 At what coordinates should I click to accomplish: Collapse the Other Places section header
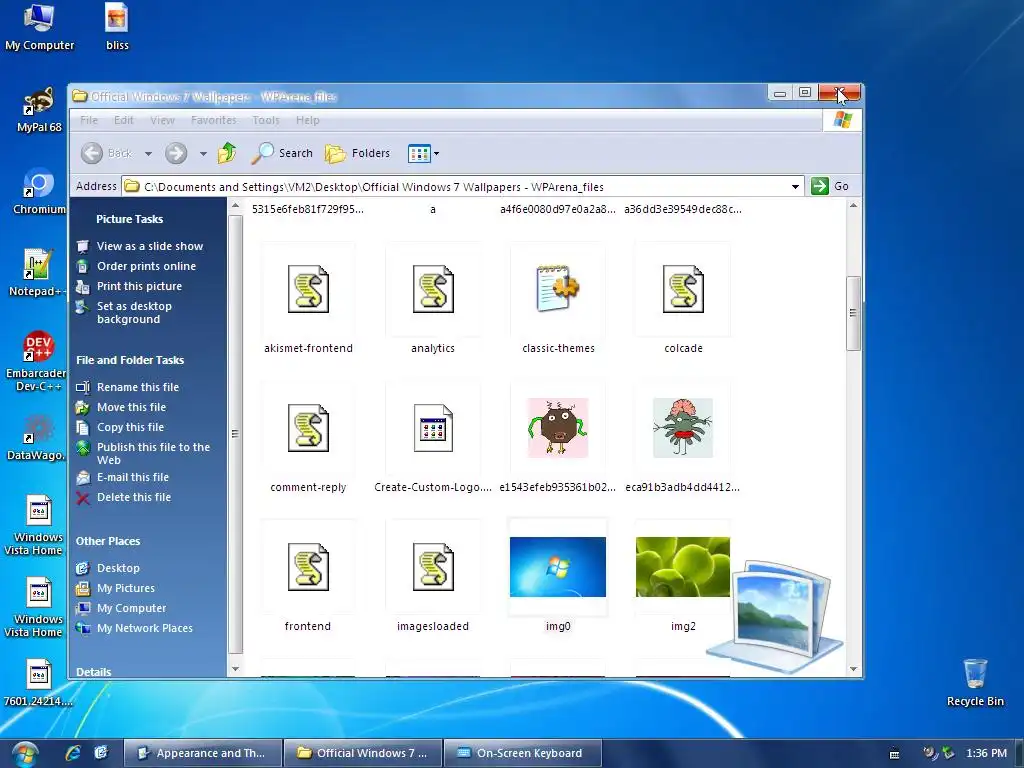(x=108, y=541)
